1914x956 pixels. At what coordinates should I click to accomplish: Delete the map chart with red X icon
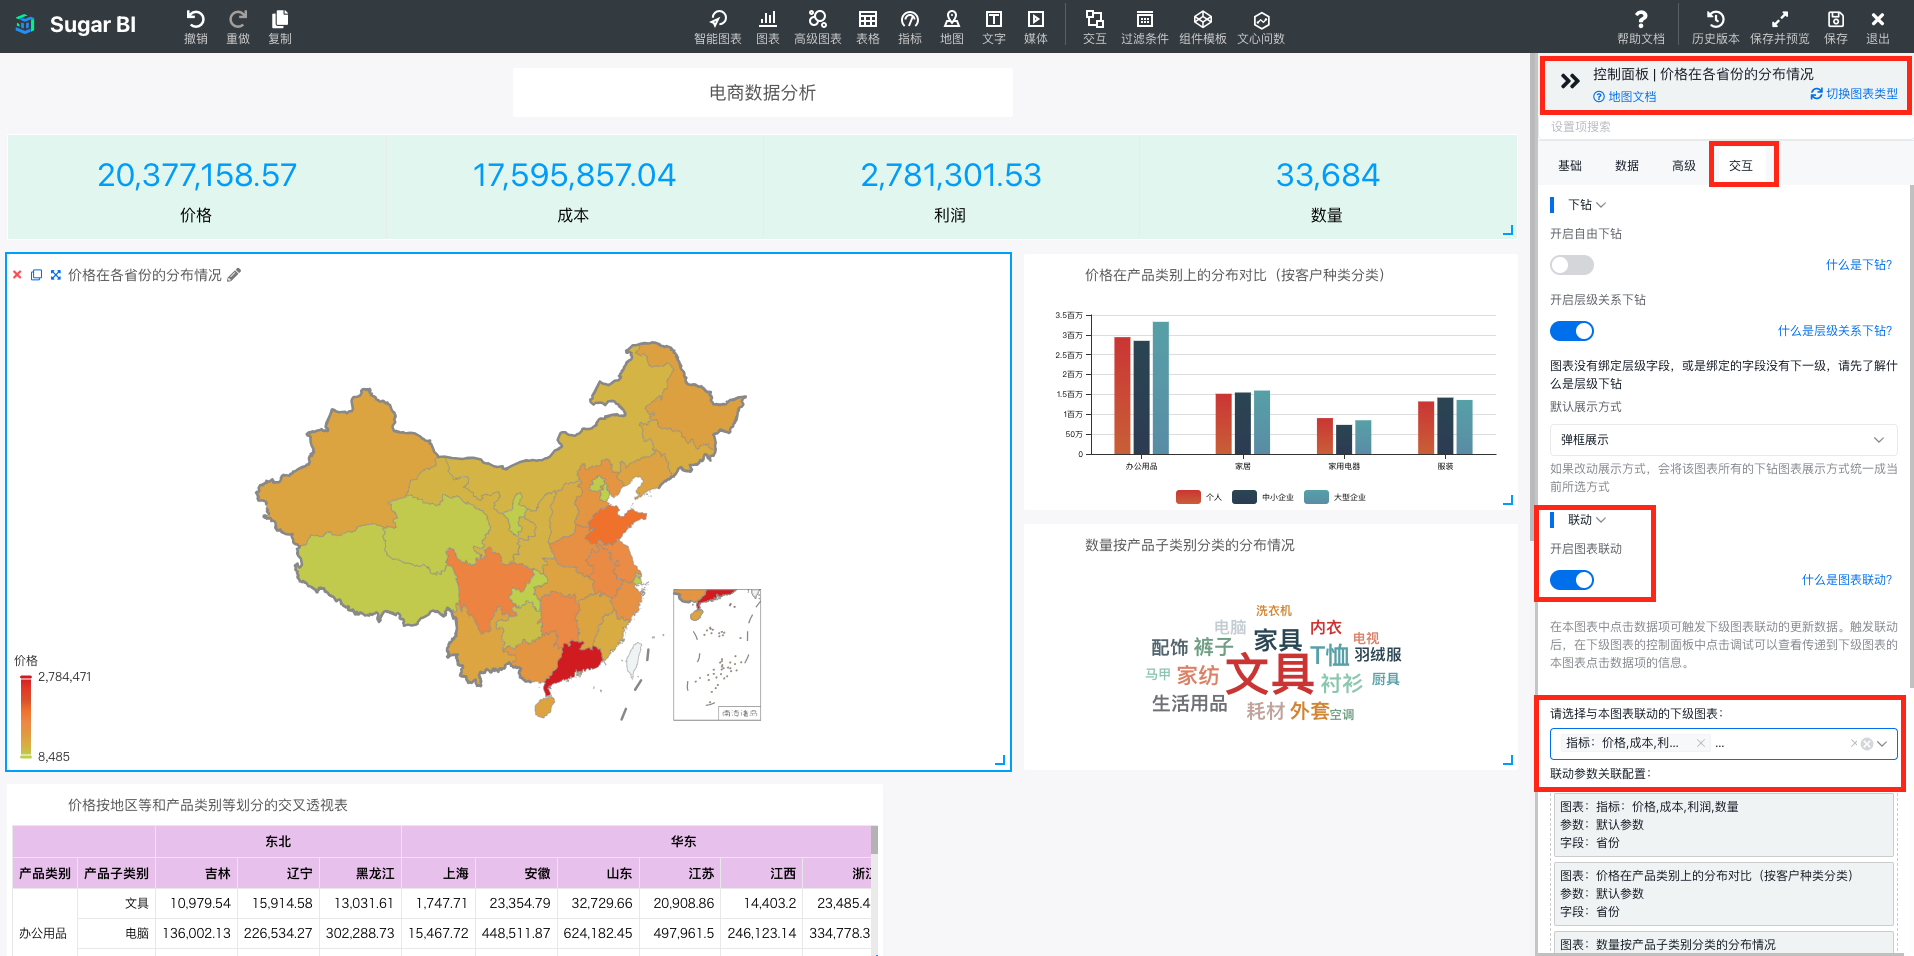17,275
